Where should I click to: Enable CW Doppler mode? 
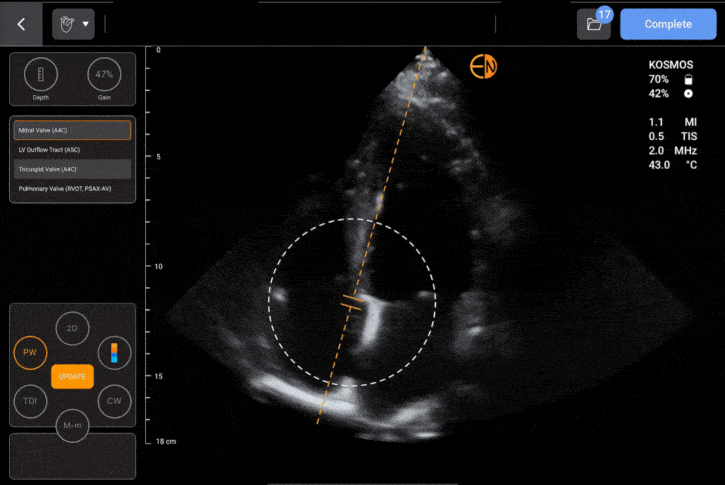point(113,401)
